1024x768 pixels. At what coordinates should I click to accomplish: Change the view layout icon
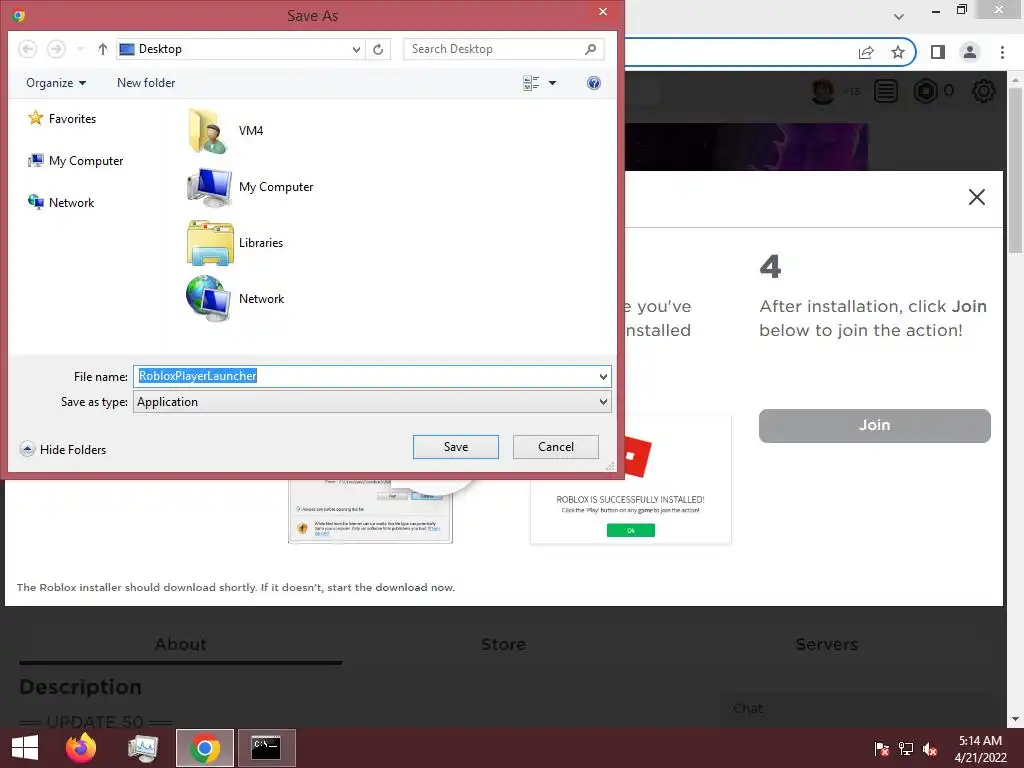[x=531, y=83]
